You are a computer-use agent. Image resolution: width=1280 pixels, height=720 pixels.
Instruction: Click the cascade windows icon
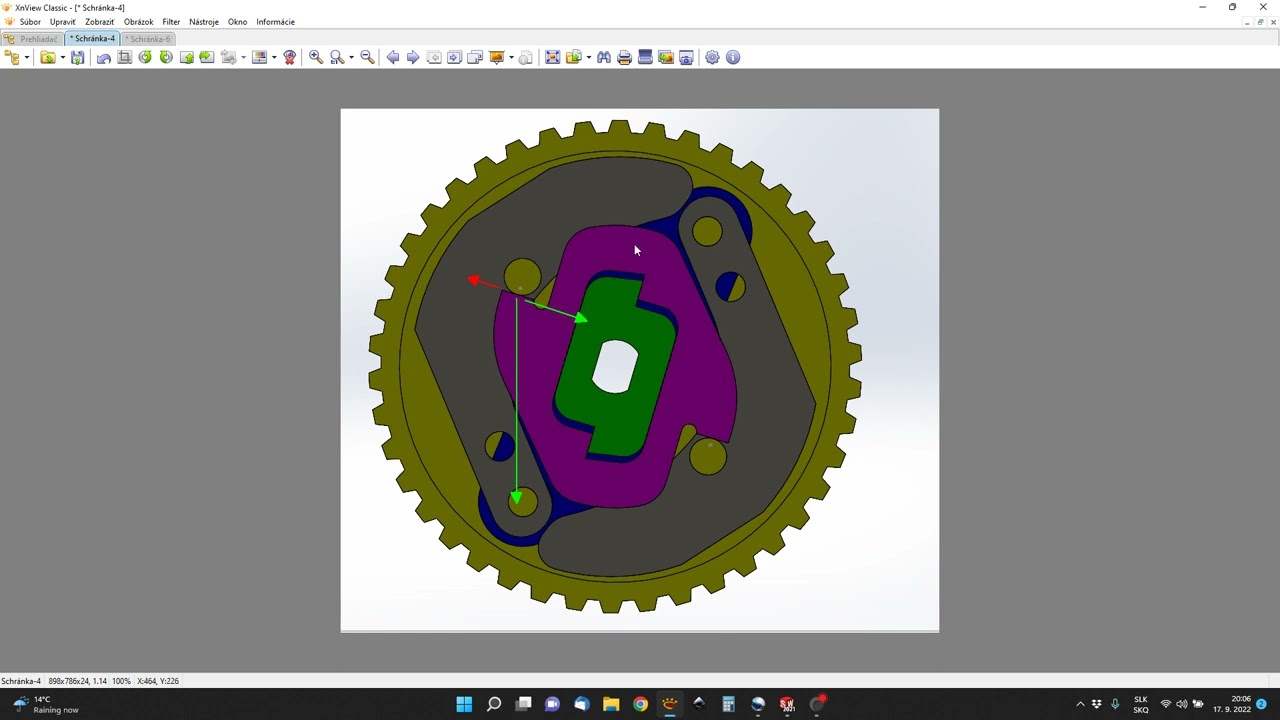pos(475,57)
